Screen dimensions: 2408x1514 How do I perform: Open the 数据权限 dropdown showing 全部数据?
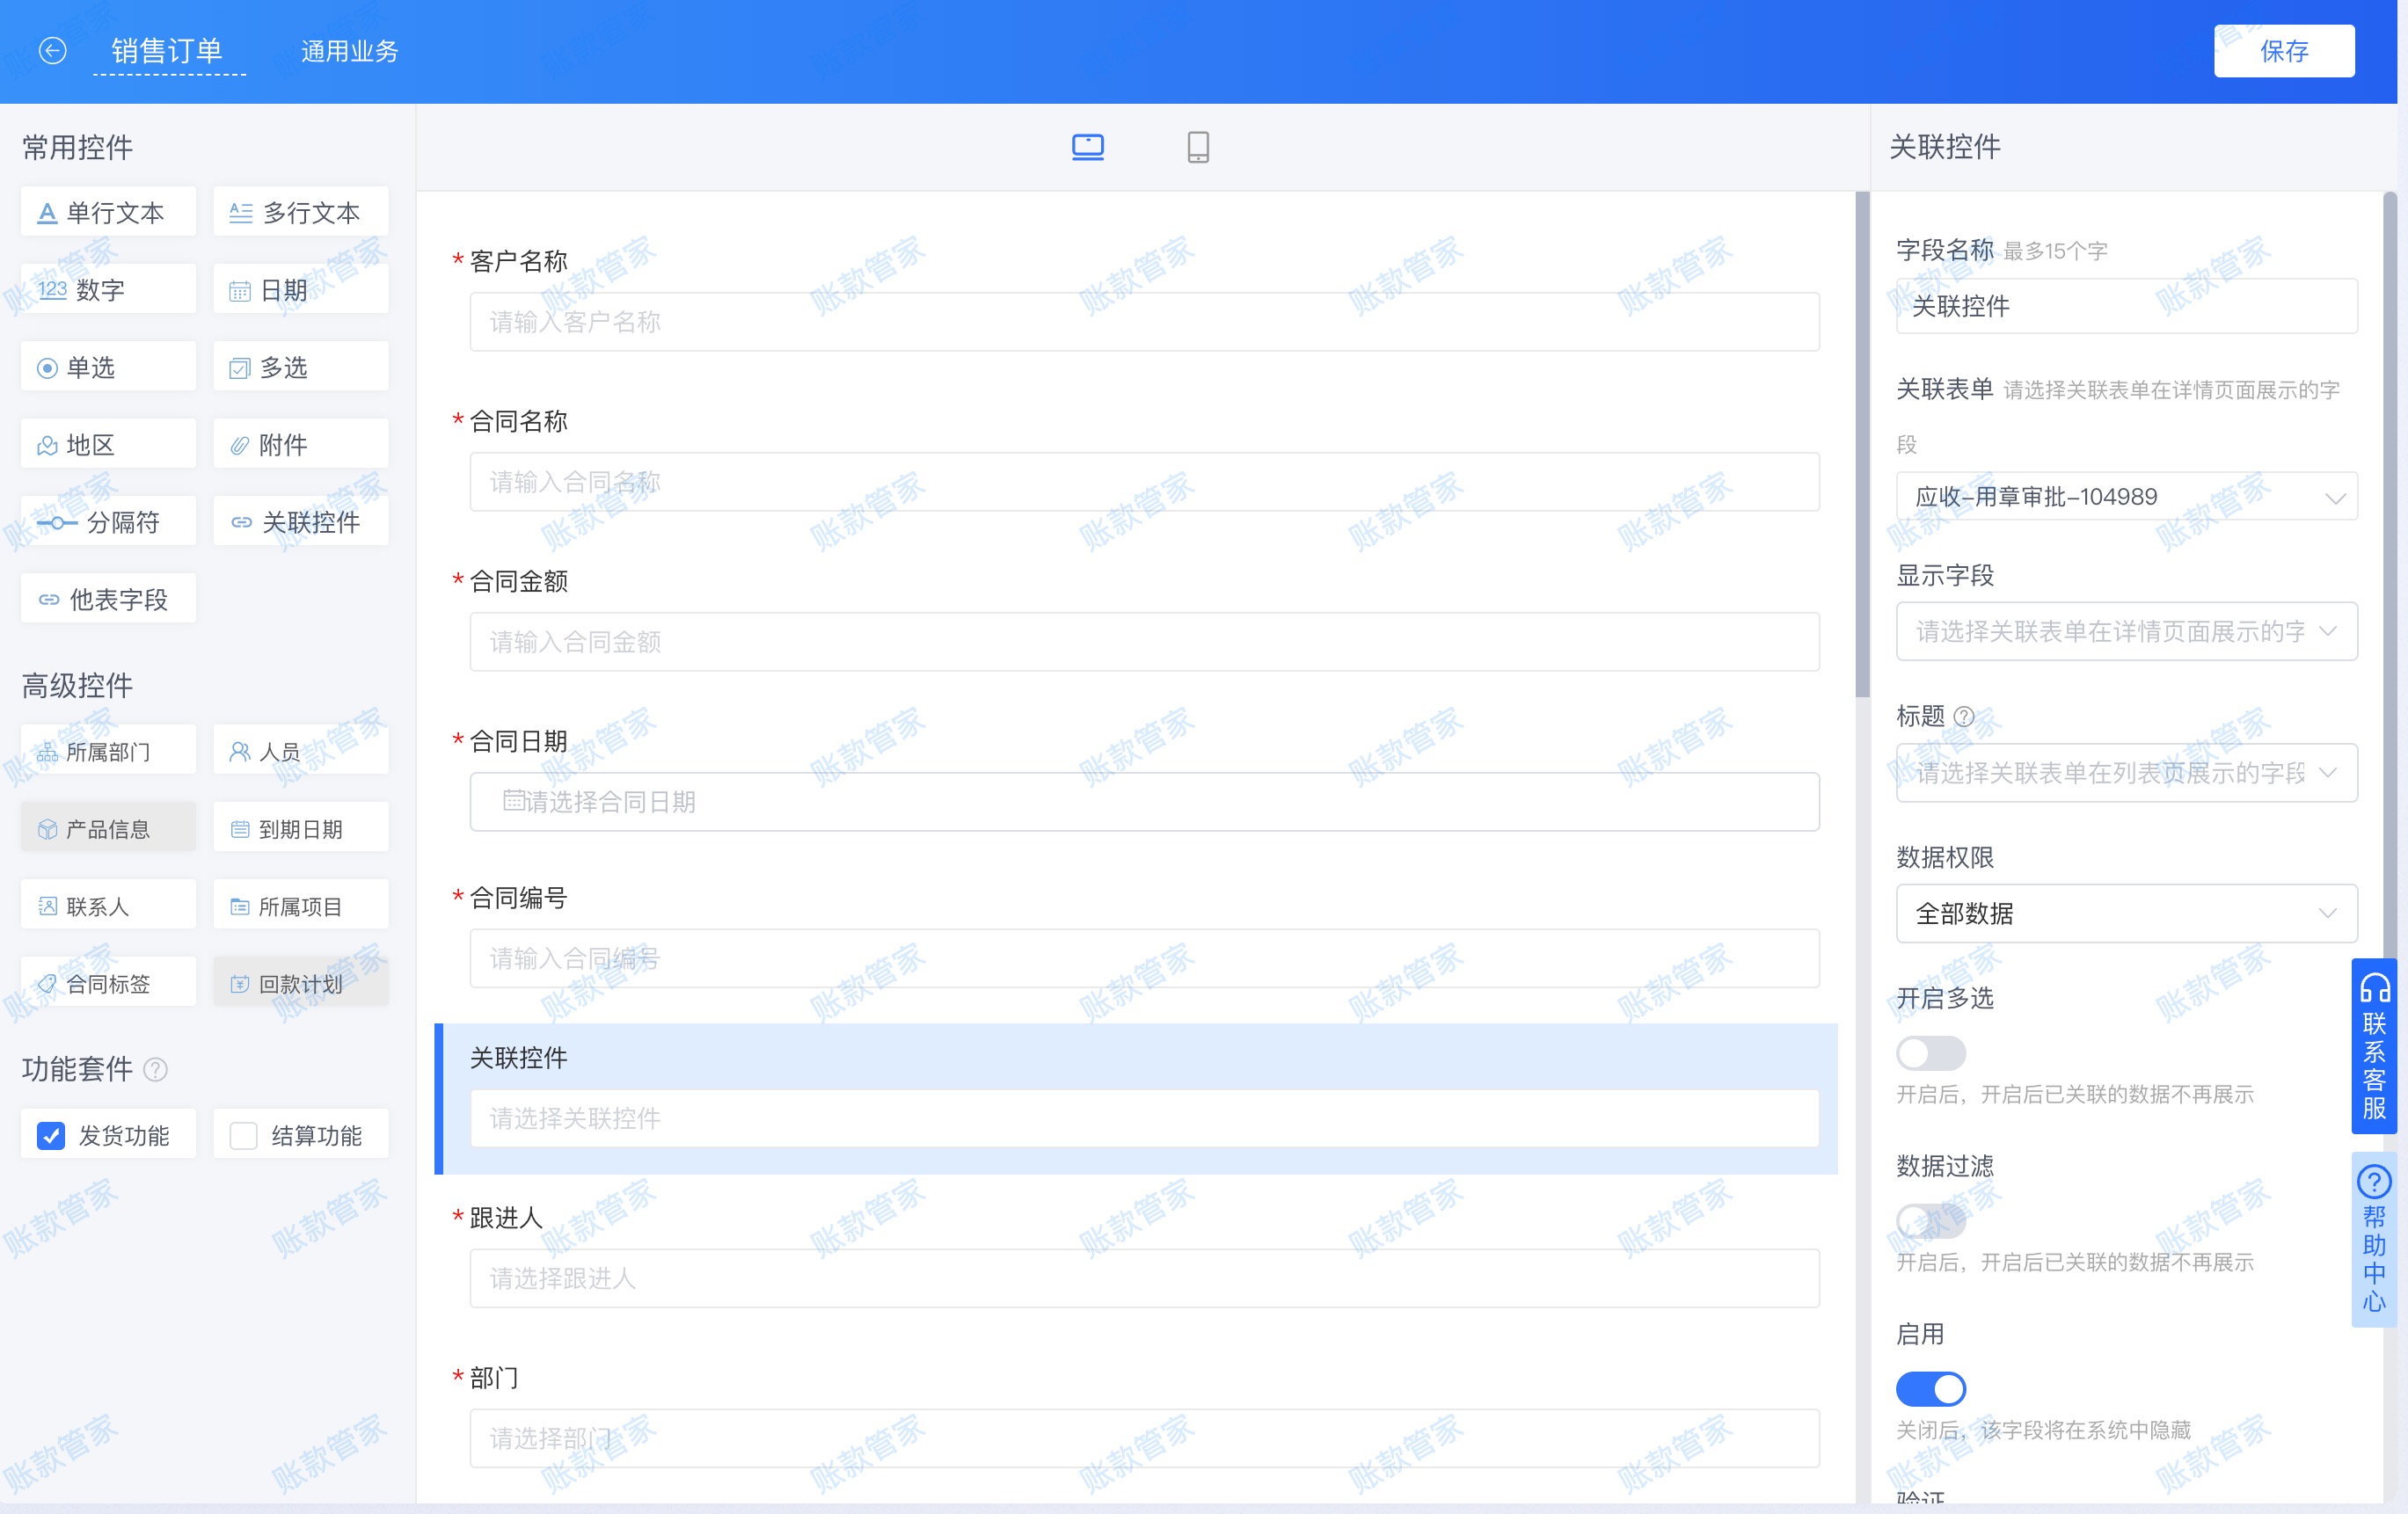coord(2125,913)
